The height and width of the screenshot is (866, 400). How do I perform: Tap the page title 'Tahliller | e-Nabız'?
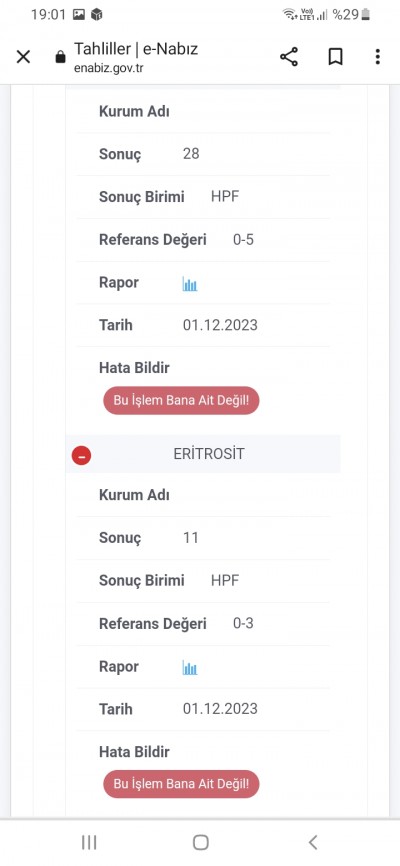click(x=136, y=49)
